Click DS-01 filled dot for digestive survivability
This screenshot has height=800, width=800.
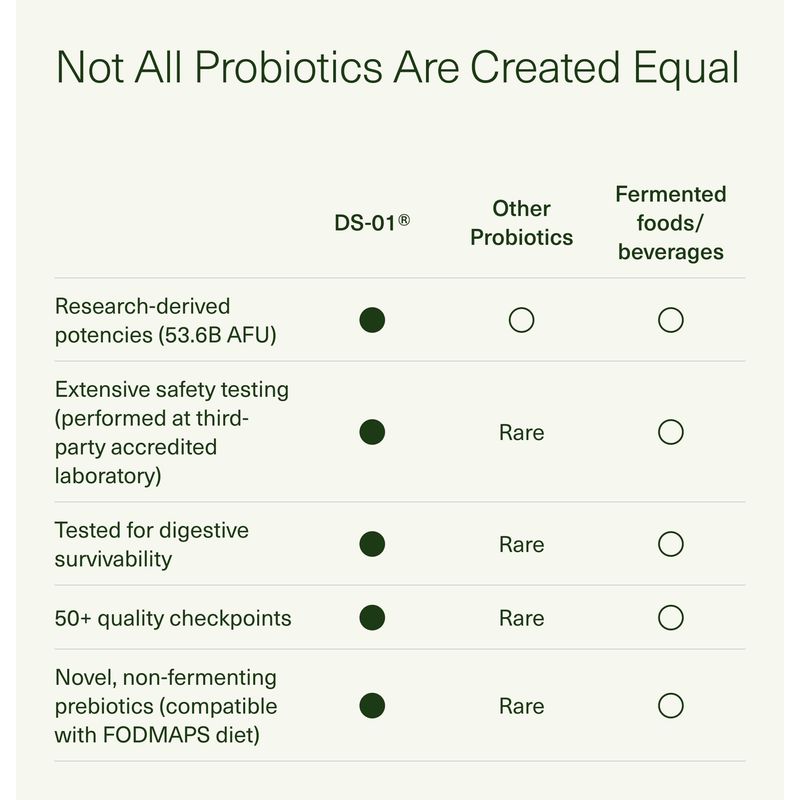[372, 544]
